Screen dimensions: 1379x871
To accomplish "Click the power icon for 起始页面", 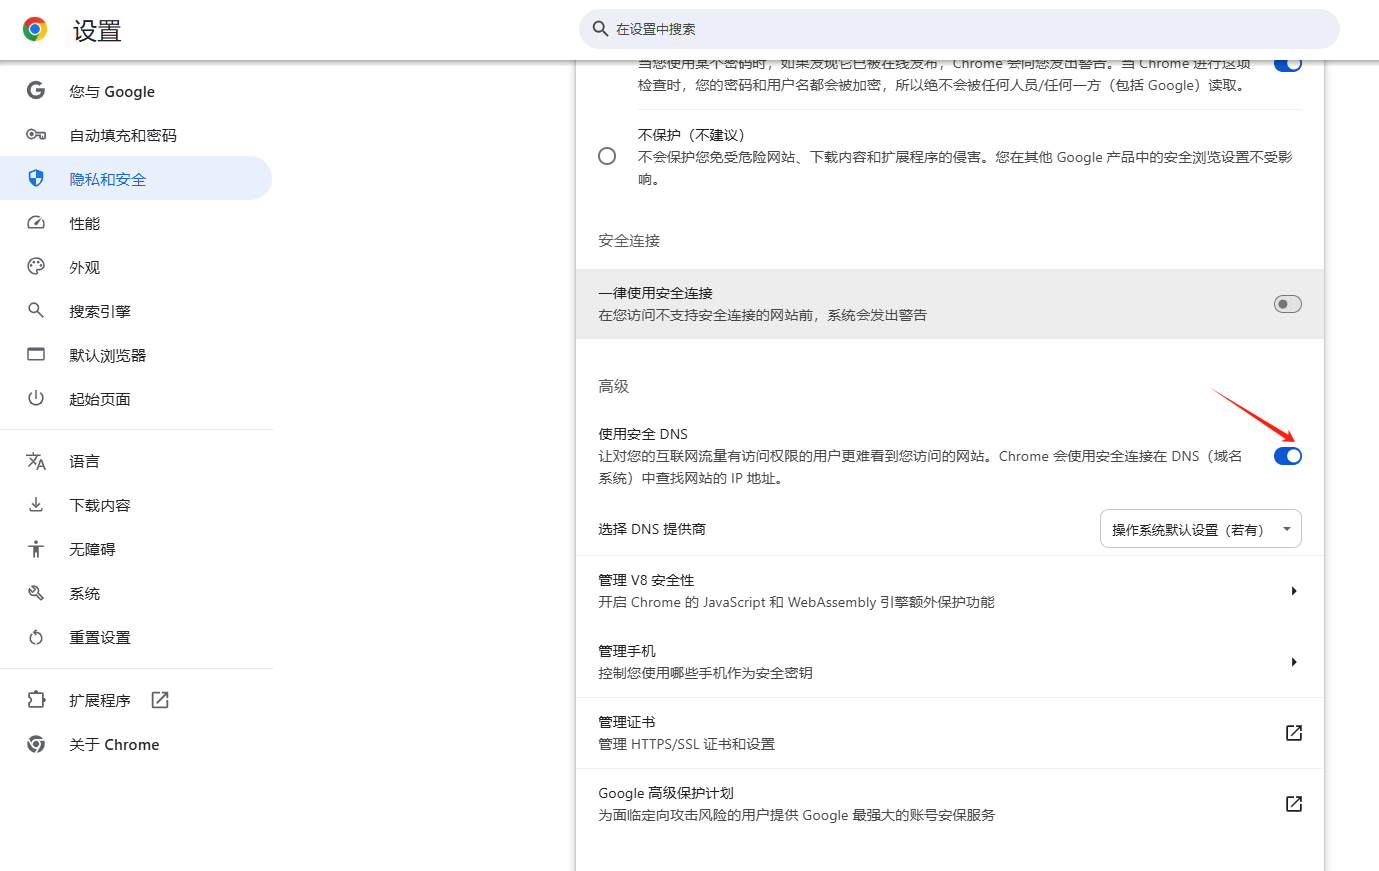I will (36, 399).
